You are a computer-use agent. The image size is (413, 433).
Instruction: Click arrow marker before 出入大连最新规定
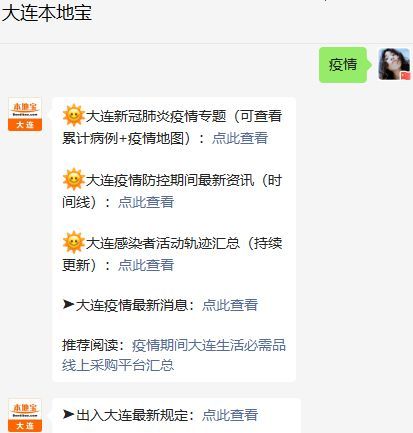68,414
